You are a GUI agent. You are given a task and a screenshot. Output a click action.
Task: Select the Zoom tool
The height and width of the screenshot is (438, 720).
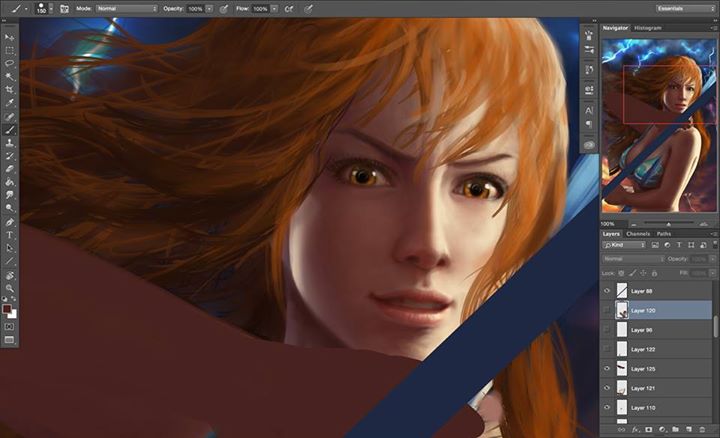(10, 287)
